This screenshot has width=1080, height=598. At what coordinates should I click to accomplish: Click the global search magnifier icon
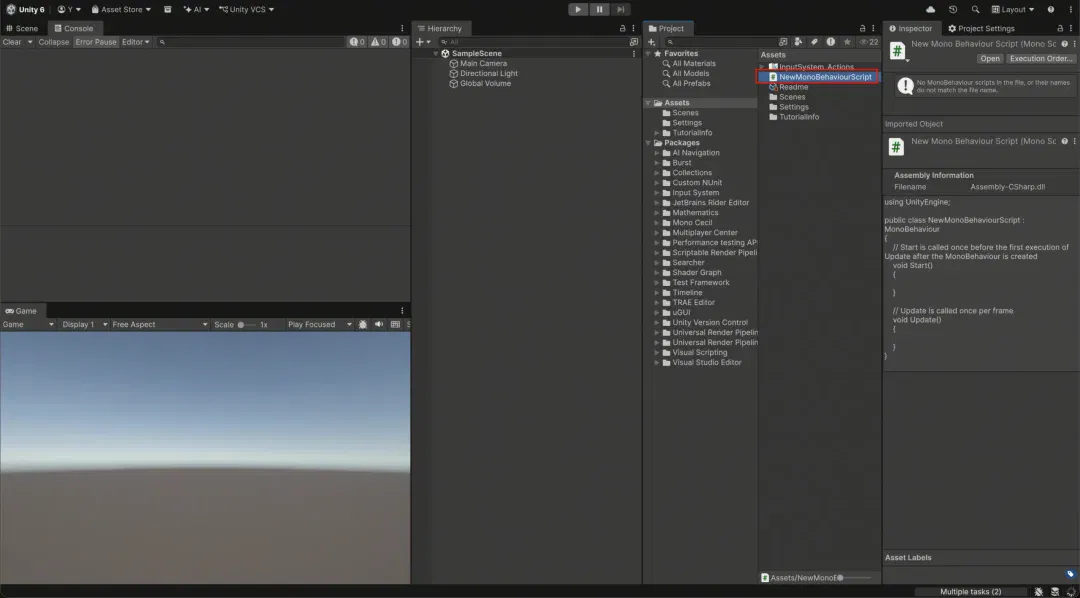pos(975,10)
